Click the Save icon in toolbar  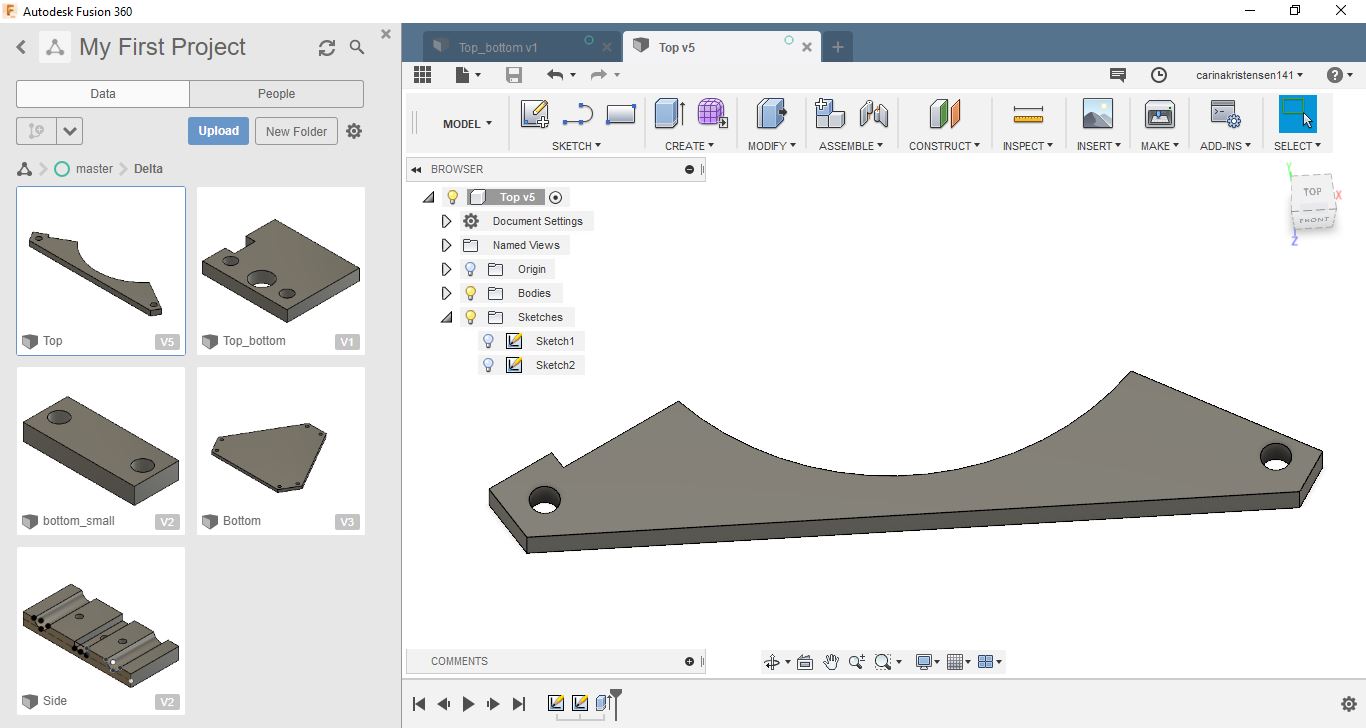click(x=514, y=75)
